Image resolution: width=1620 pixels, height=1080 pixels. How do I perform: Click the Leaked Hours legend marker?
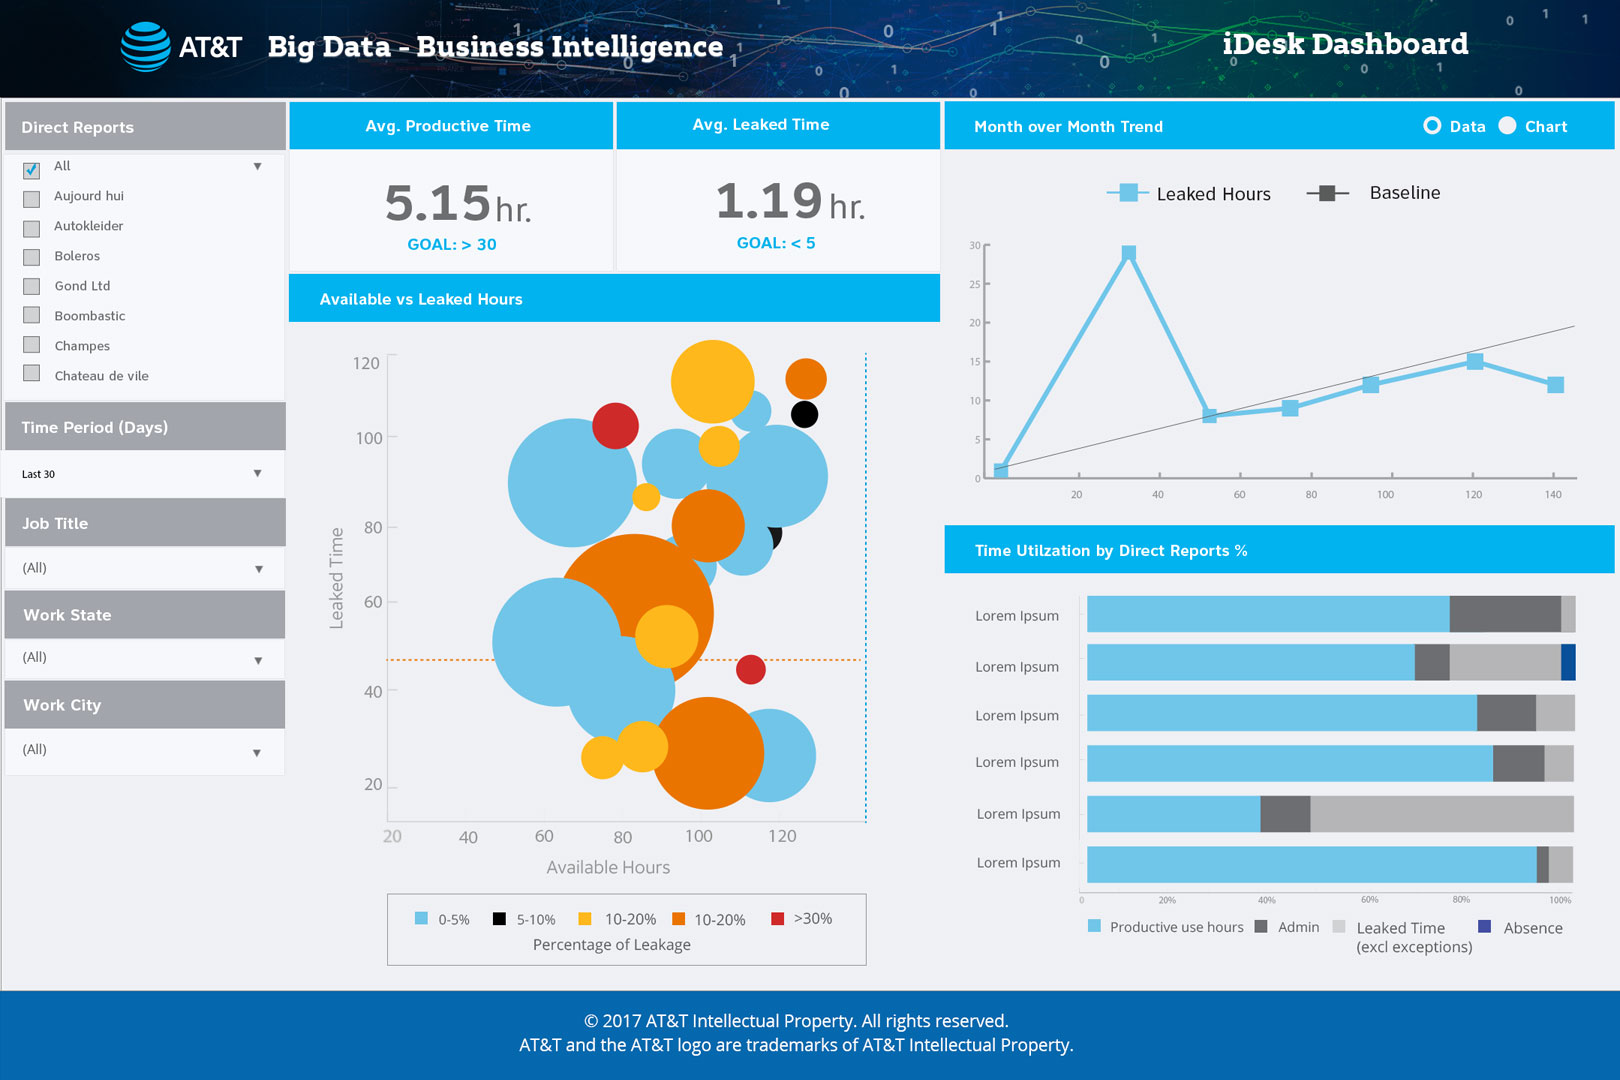tap(1128, 193)
